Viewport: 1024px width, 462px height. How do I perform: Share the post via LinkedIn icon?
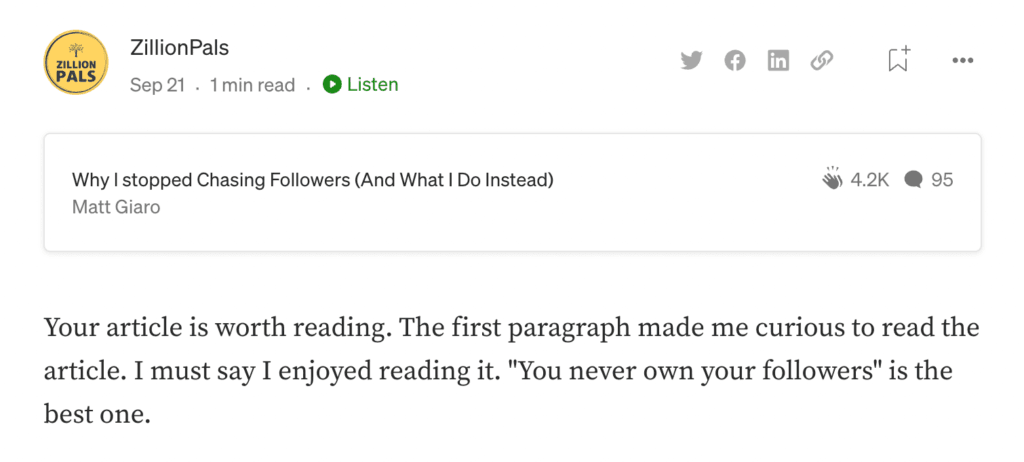tap(778, 61)
